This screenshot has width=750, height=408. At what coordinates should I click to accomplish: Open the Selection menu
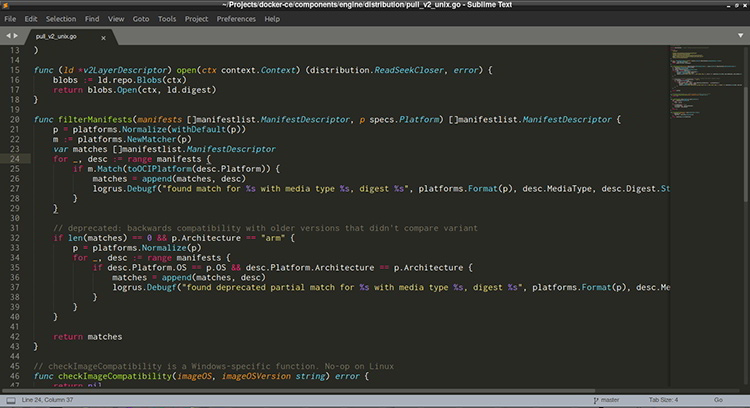pos(60,19)
